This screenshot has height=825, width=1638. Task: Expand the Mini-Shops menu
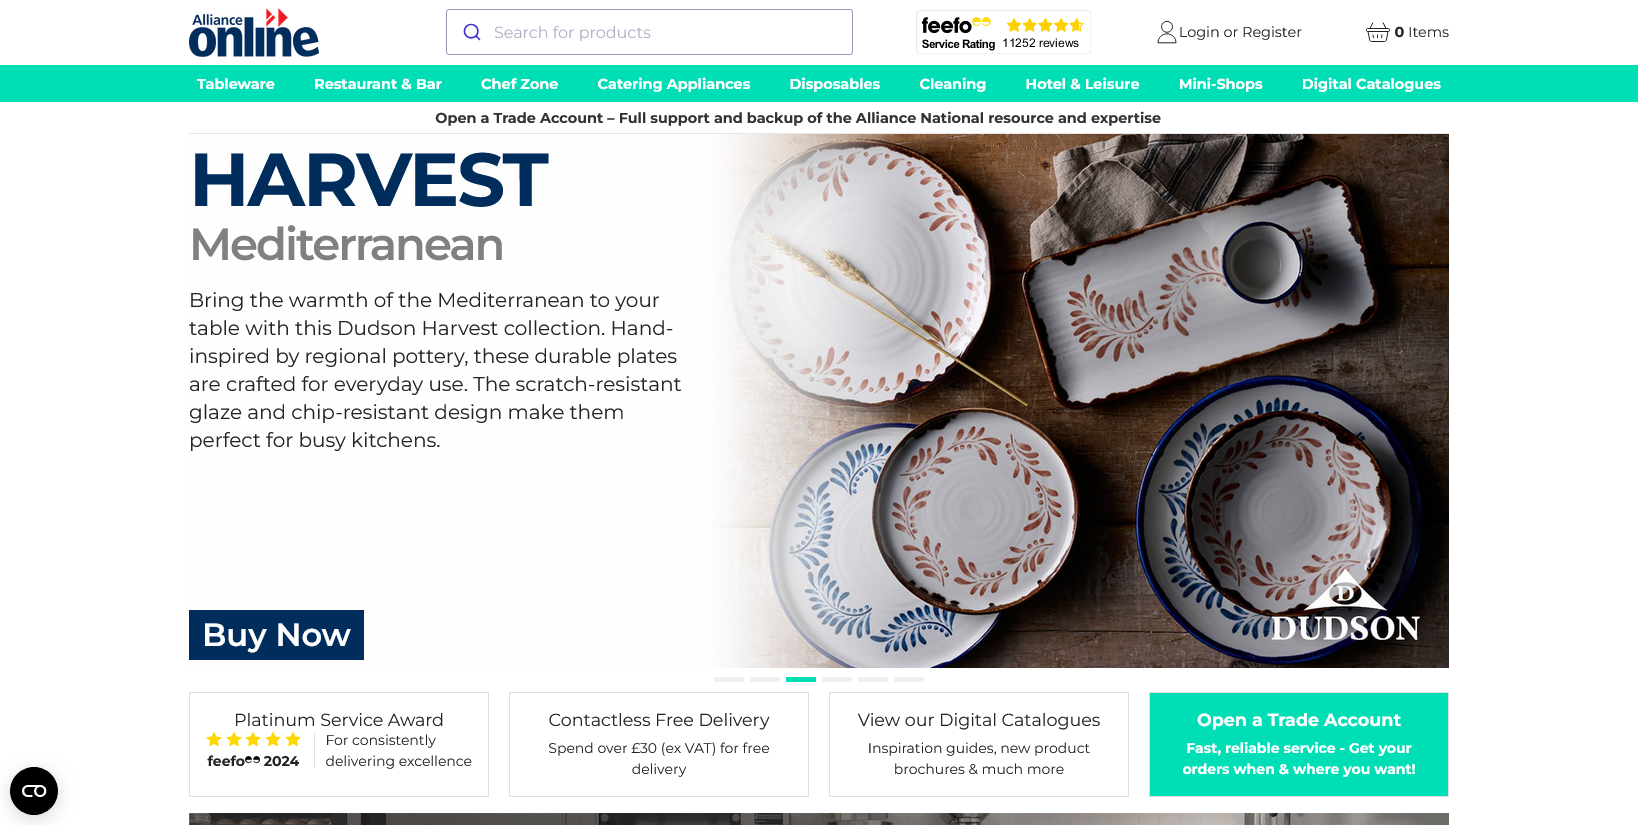(x=1220, y=84)
